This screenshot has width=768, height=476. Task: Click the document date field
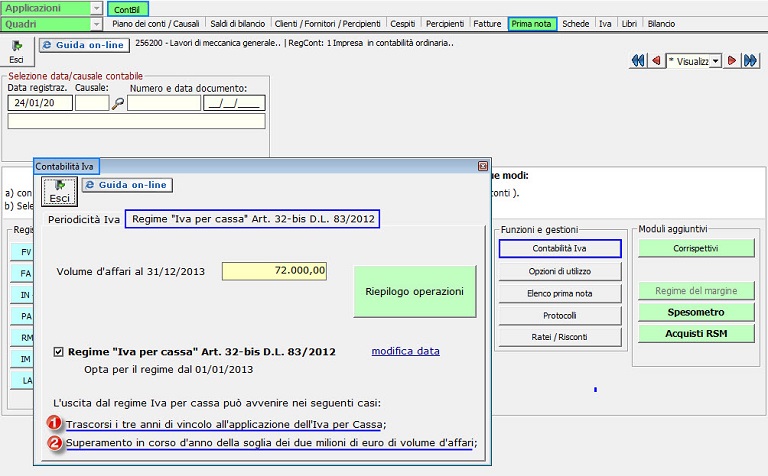tap(235, 103)
